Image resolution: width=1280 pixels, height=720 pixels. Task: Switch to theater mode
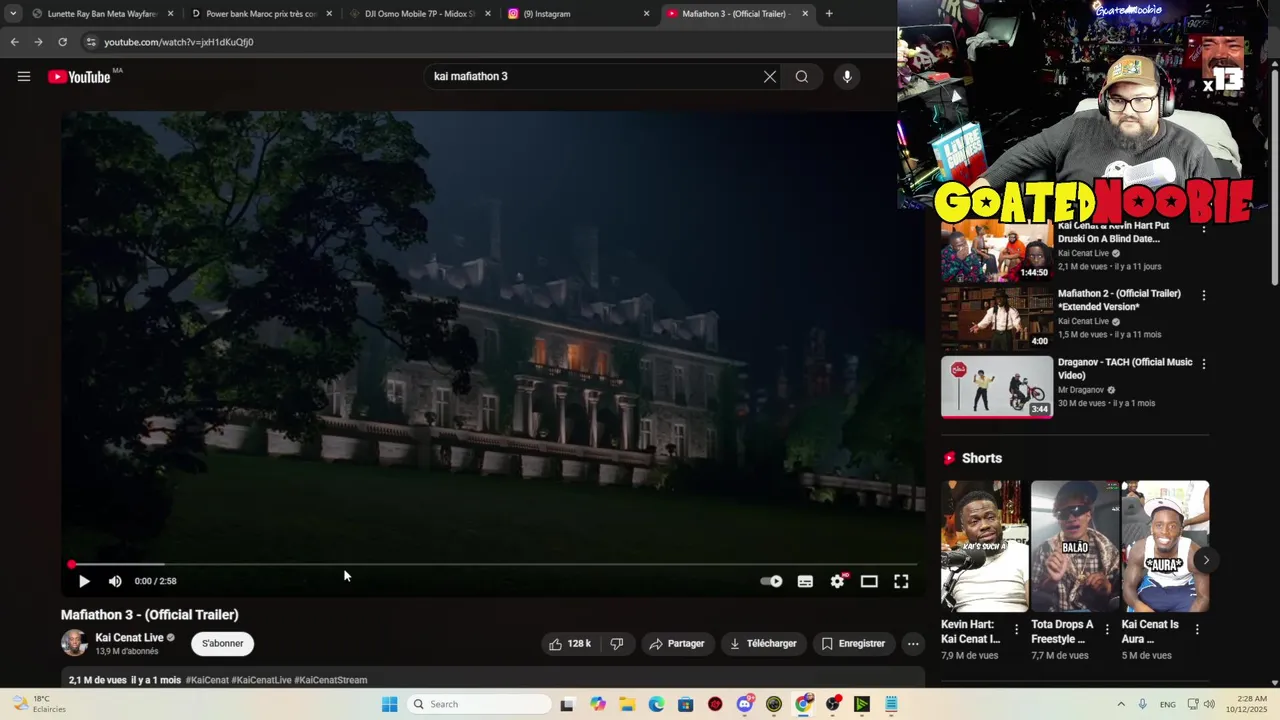(x=869, y=581)
